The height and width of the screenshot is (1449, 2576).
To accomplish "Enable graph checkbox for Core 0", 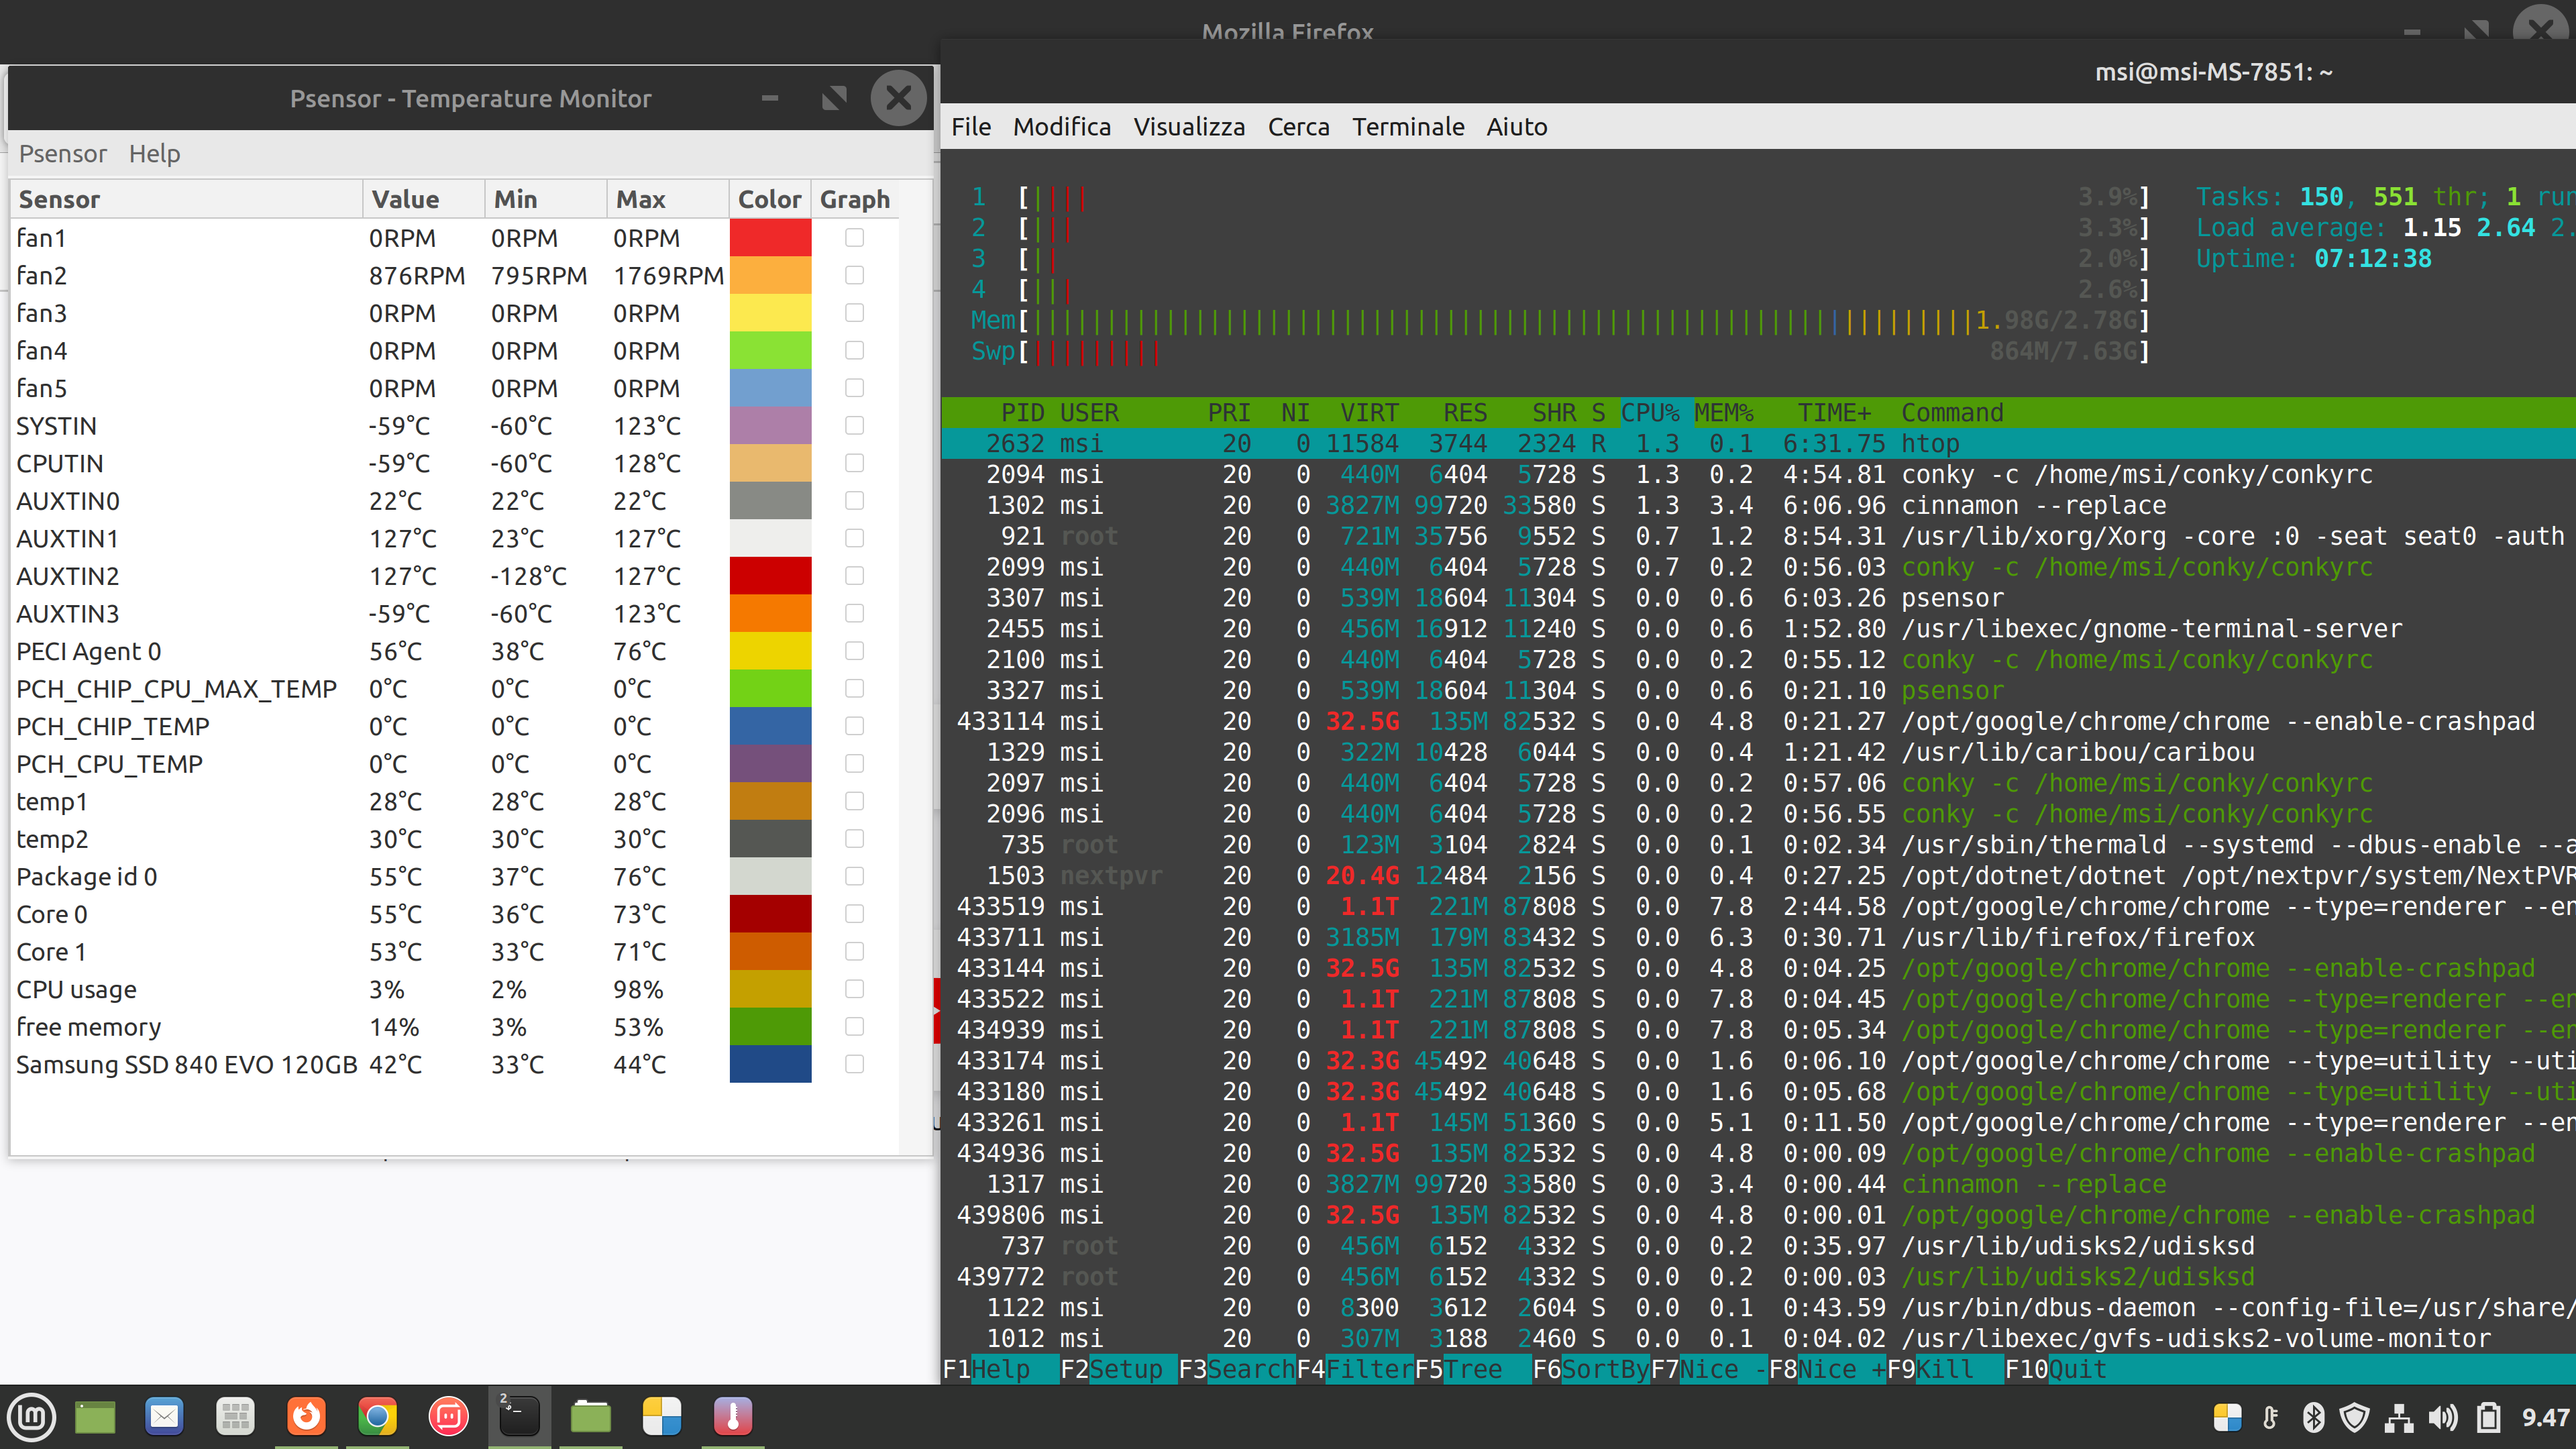I will click(x=854, y=914).
